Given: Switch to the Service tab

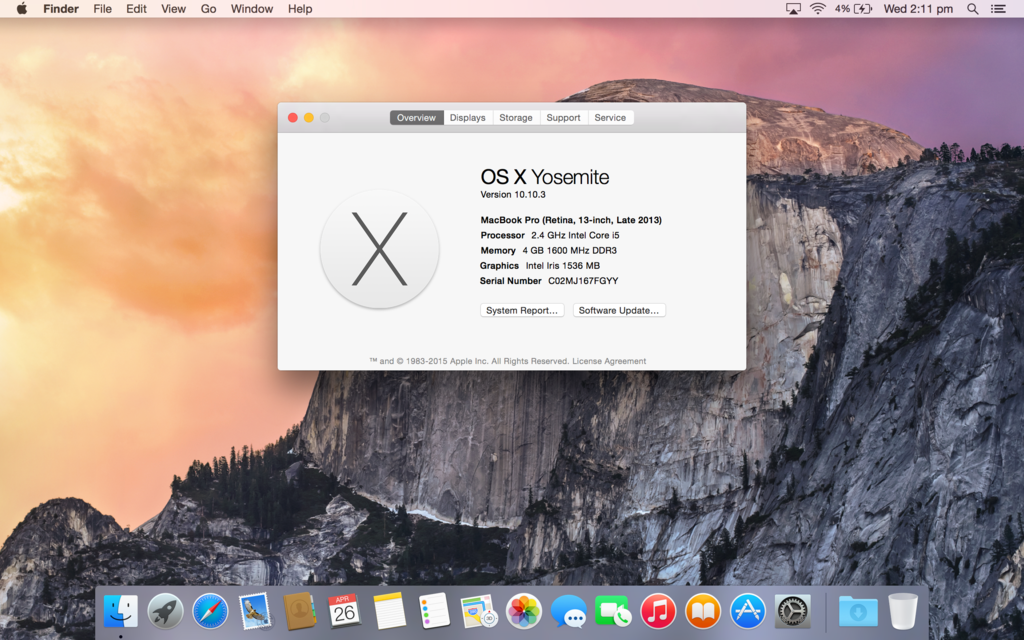Looking at the screenshot, I should 610,118.
